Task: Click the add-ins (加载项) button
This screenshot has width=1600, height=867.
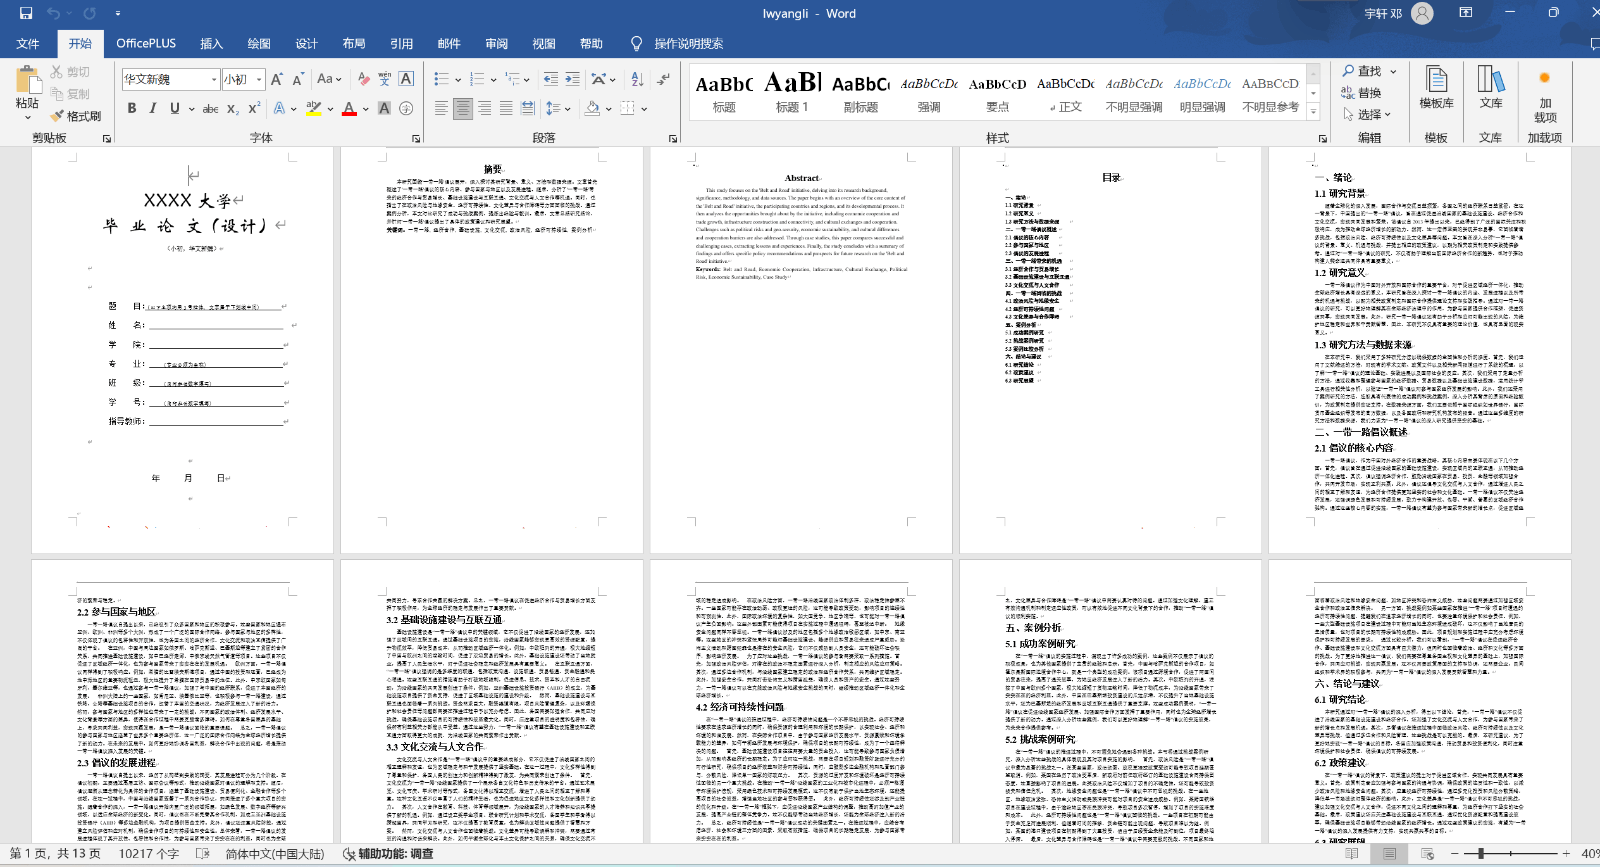Action: [x=1545, y=97]
